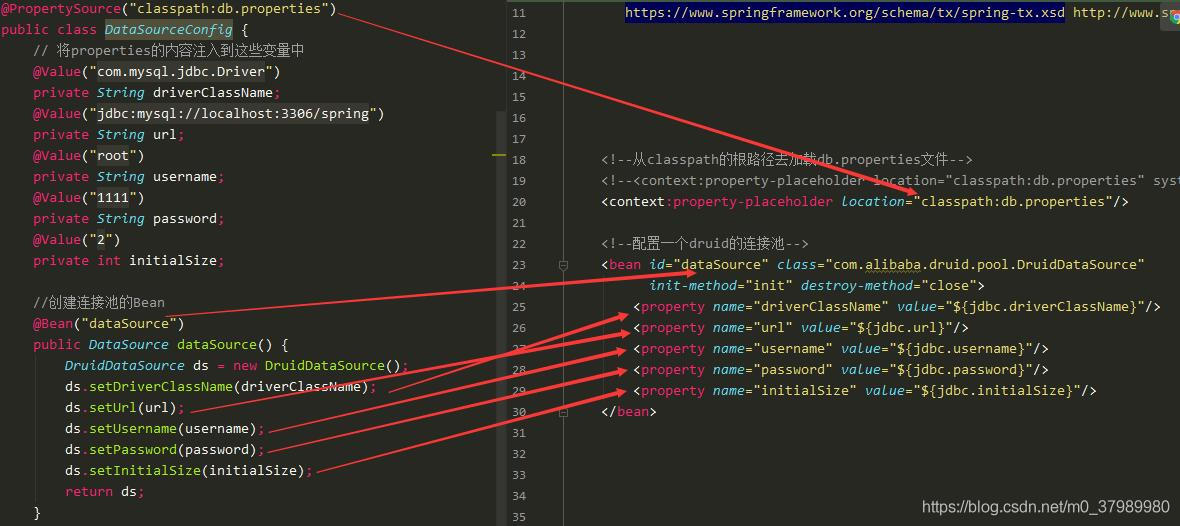Click the driverClassName field declaration
This screenshot has width=1180, height=526.
click(x=157, y=93)
